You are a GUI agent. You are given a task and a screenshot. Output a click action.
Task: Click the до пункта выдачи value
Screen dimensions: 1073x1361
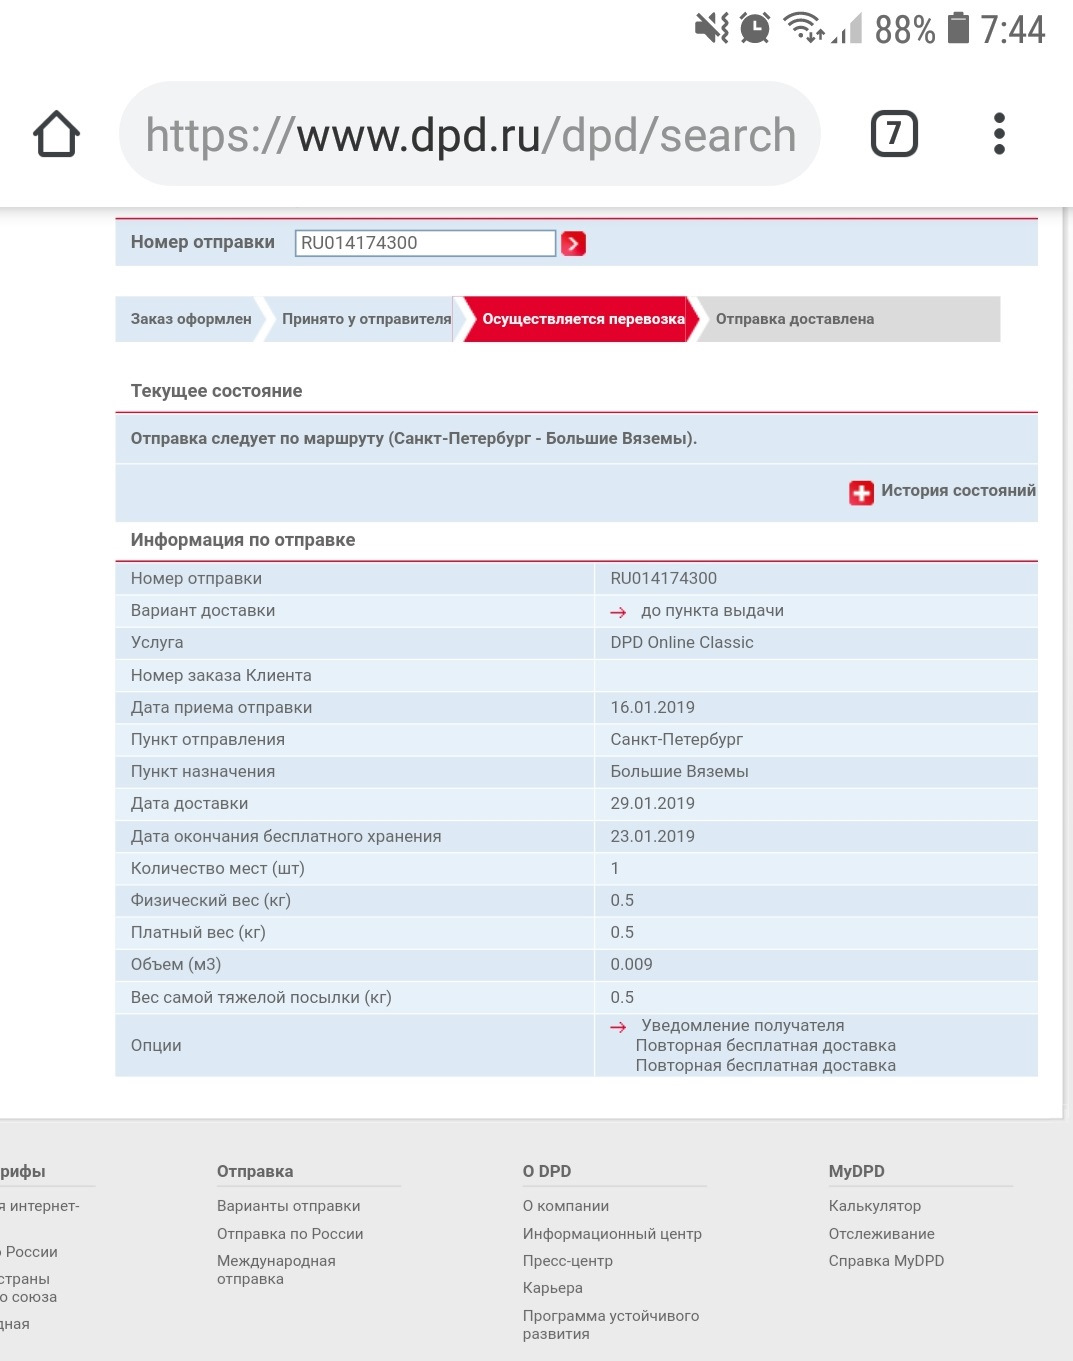712,611
